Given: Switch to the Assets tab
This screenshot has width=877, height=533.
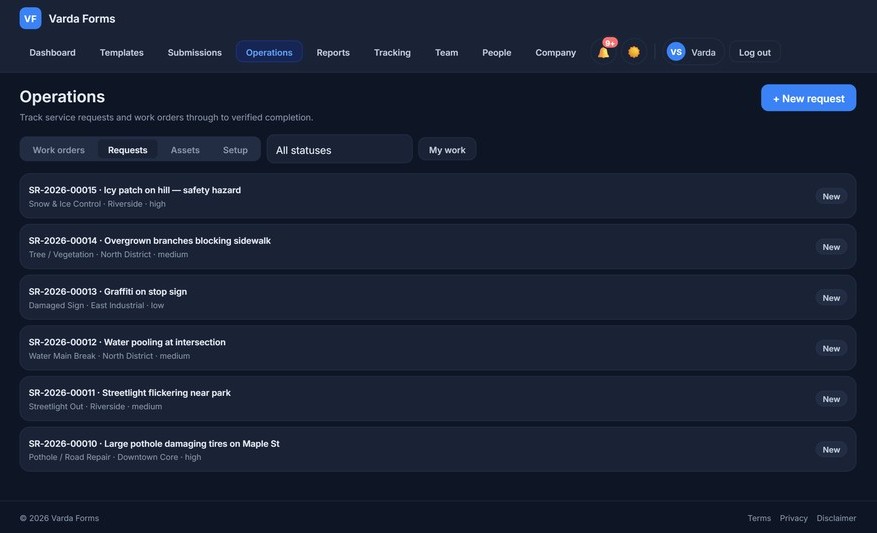Looking at the screenshot, I should (185, 150).
